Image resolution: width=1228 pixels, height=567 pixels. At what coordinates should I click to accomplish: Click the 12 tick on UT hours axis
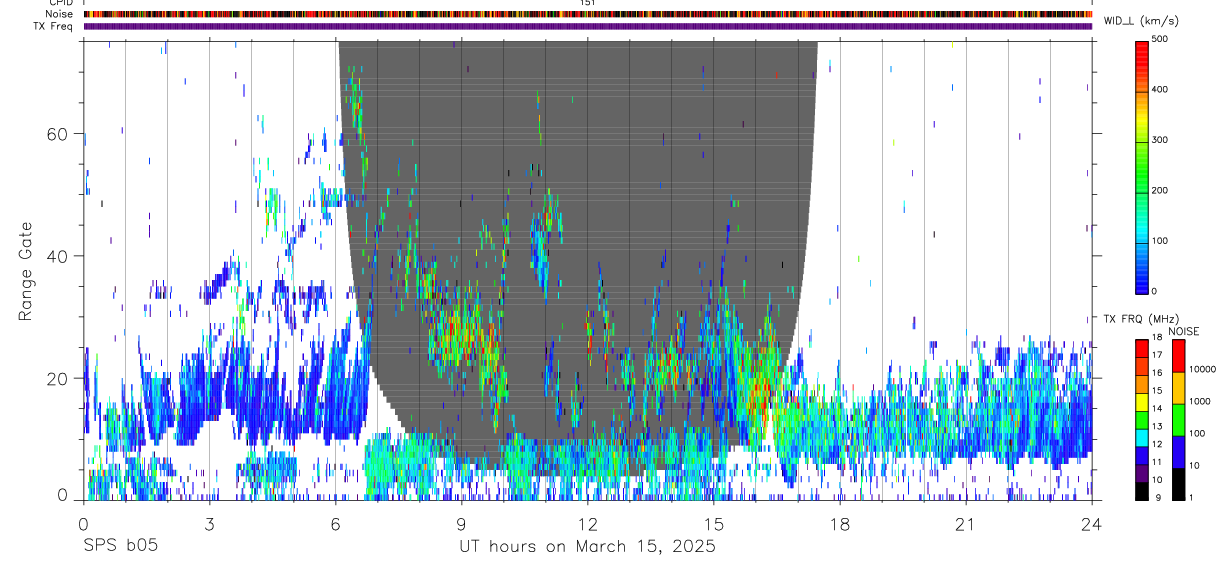tap(588, 524)
